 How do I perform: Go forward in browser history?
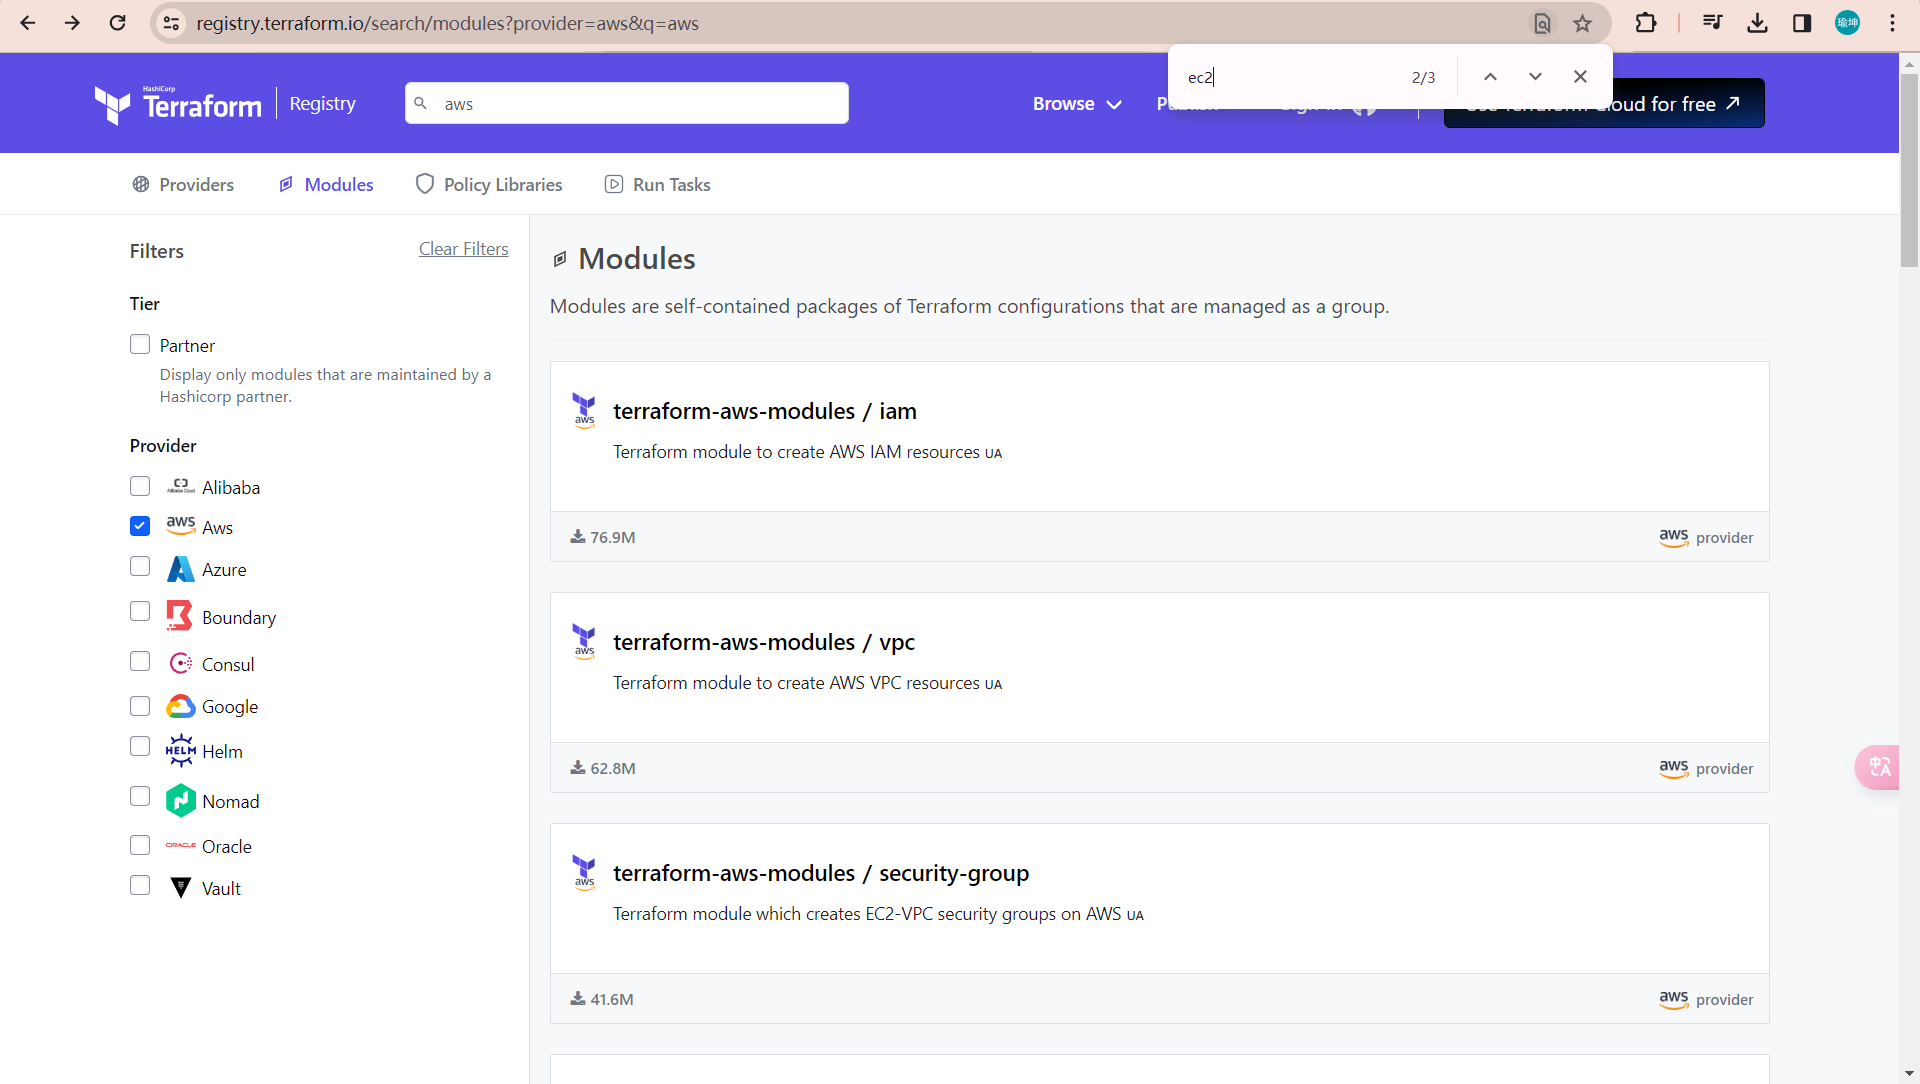point(72,23)
